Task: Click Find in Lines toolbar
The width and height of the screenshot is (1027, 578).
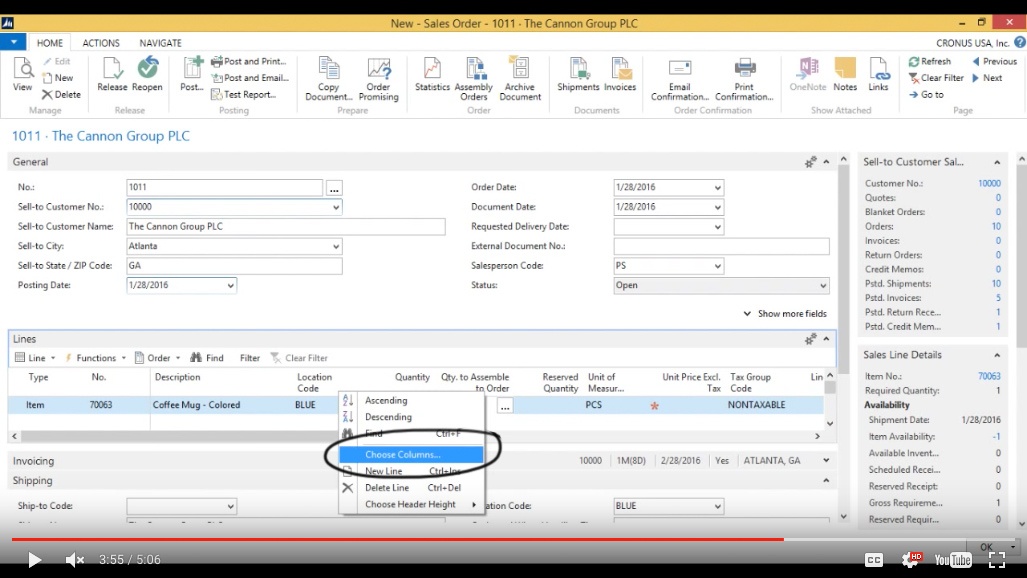Action: point(207,358)
